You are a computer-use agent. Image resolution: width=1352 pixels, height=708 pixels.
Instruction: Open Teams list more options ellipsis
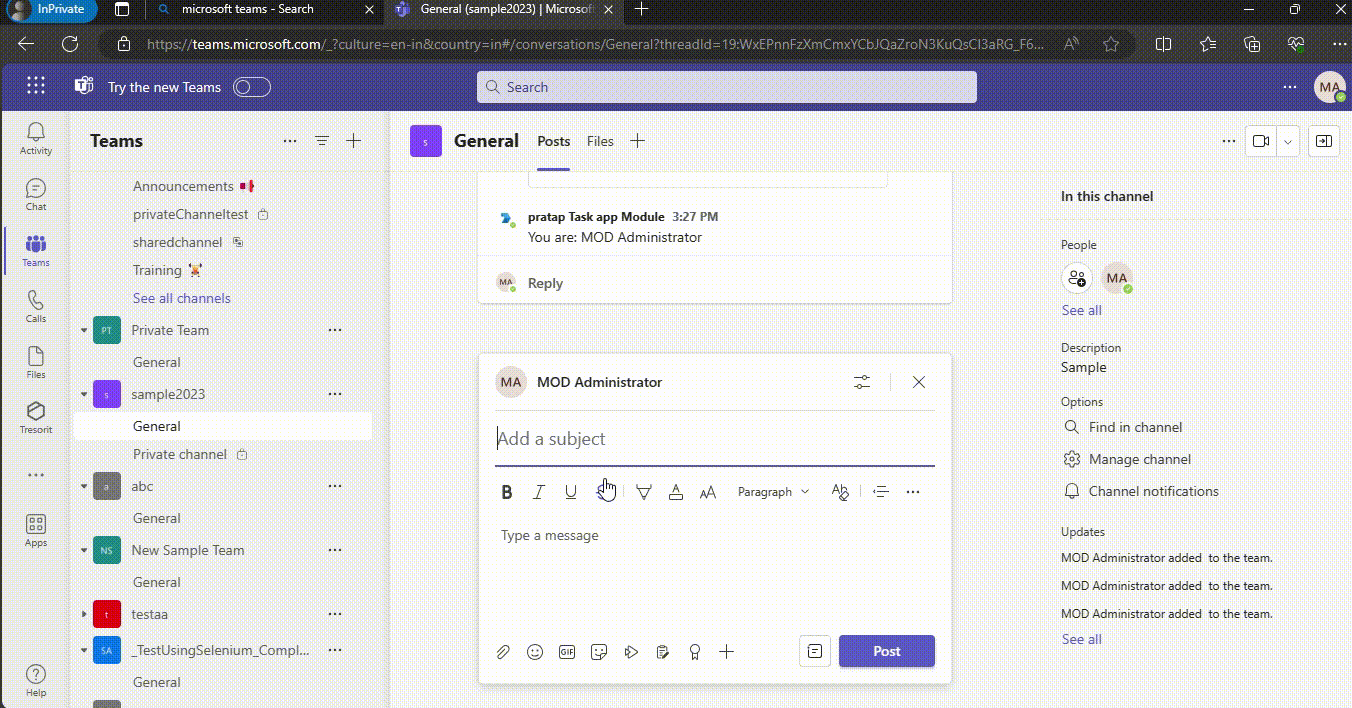[290, 141]
